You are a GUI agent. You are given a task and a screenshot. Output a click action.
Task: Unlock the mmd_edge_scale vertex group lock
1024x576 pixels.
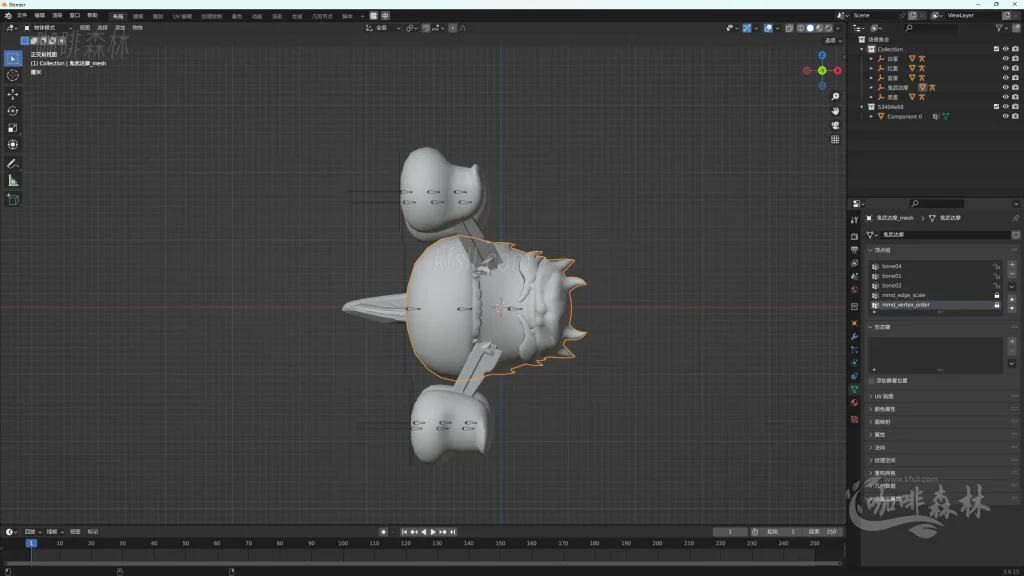tap(996, 296)
